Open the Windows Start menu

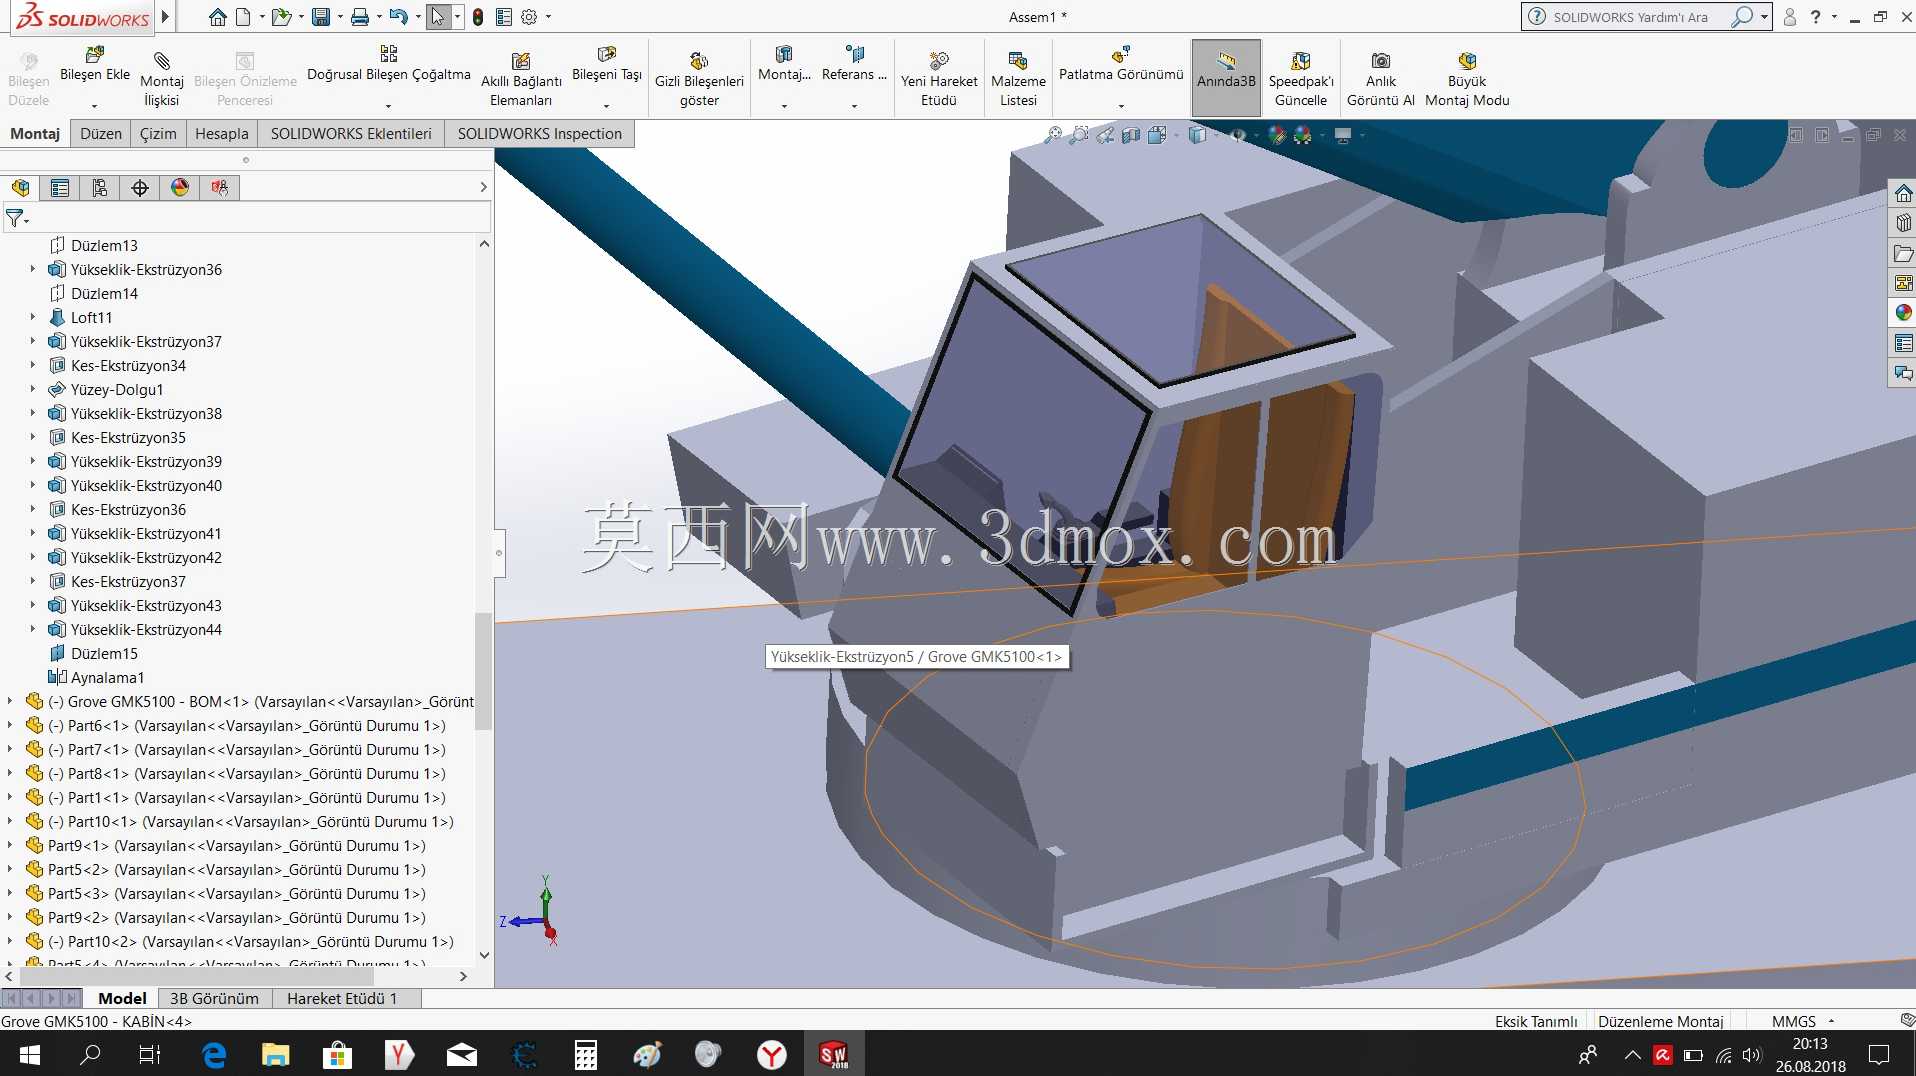pos(29,1054)
